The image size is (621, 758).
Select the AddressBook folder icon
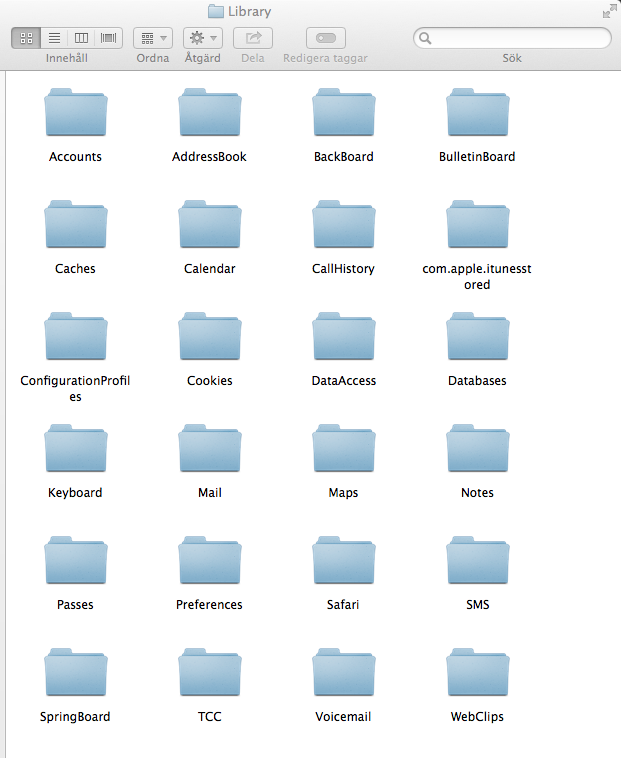210,112
